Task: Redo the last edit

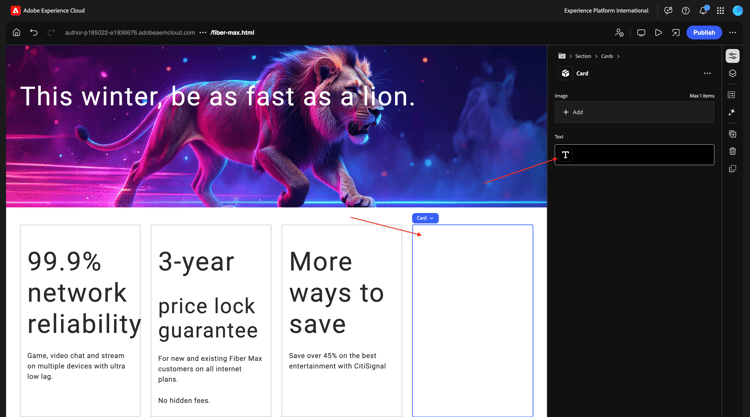Action: point(51,33)
